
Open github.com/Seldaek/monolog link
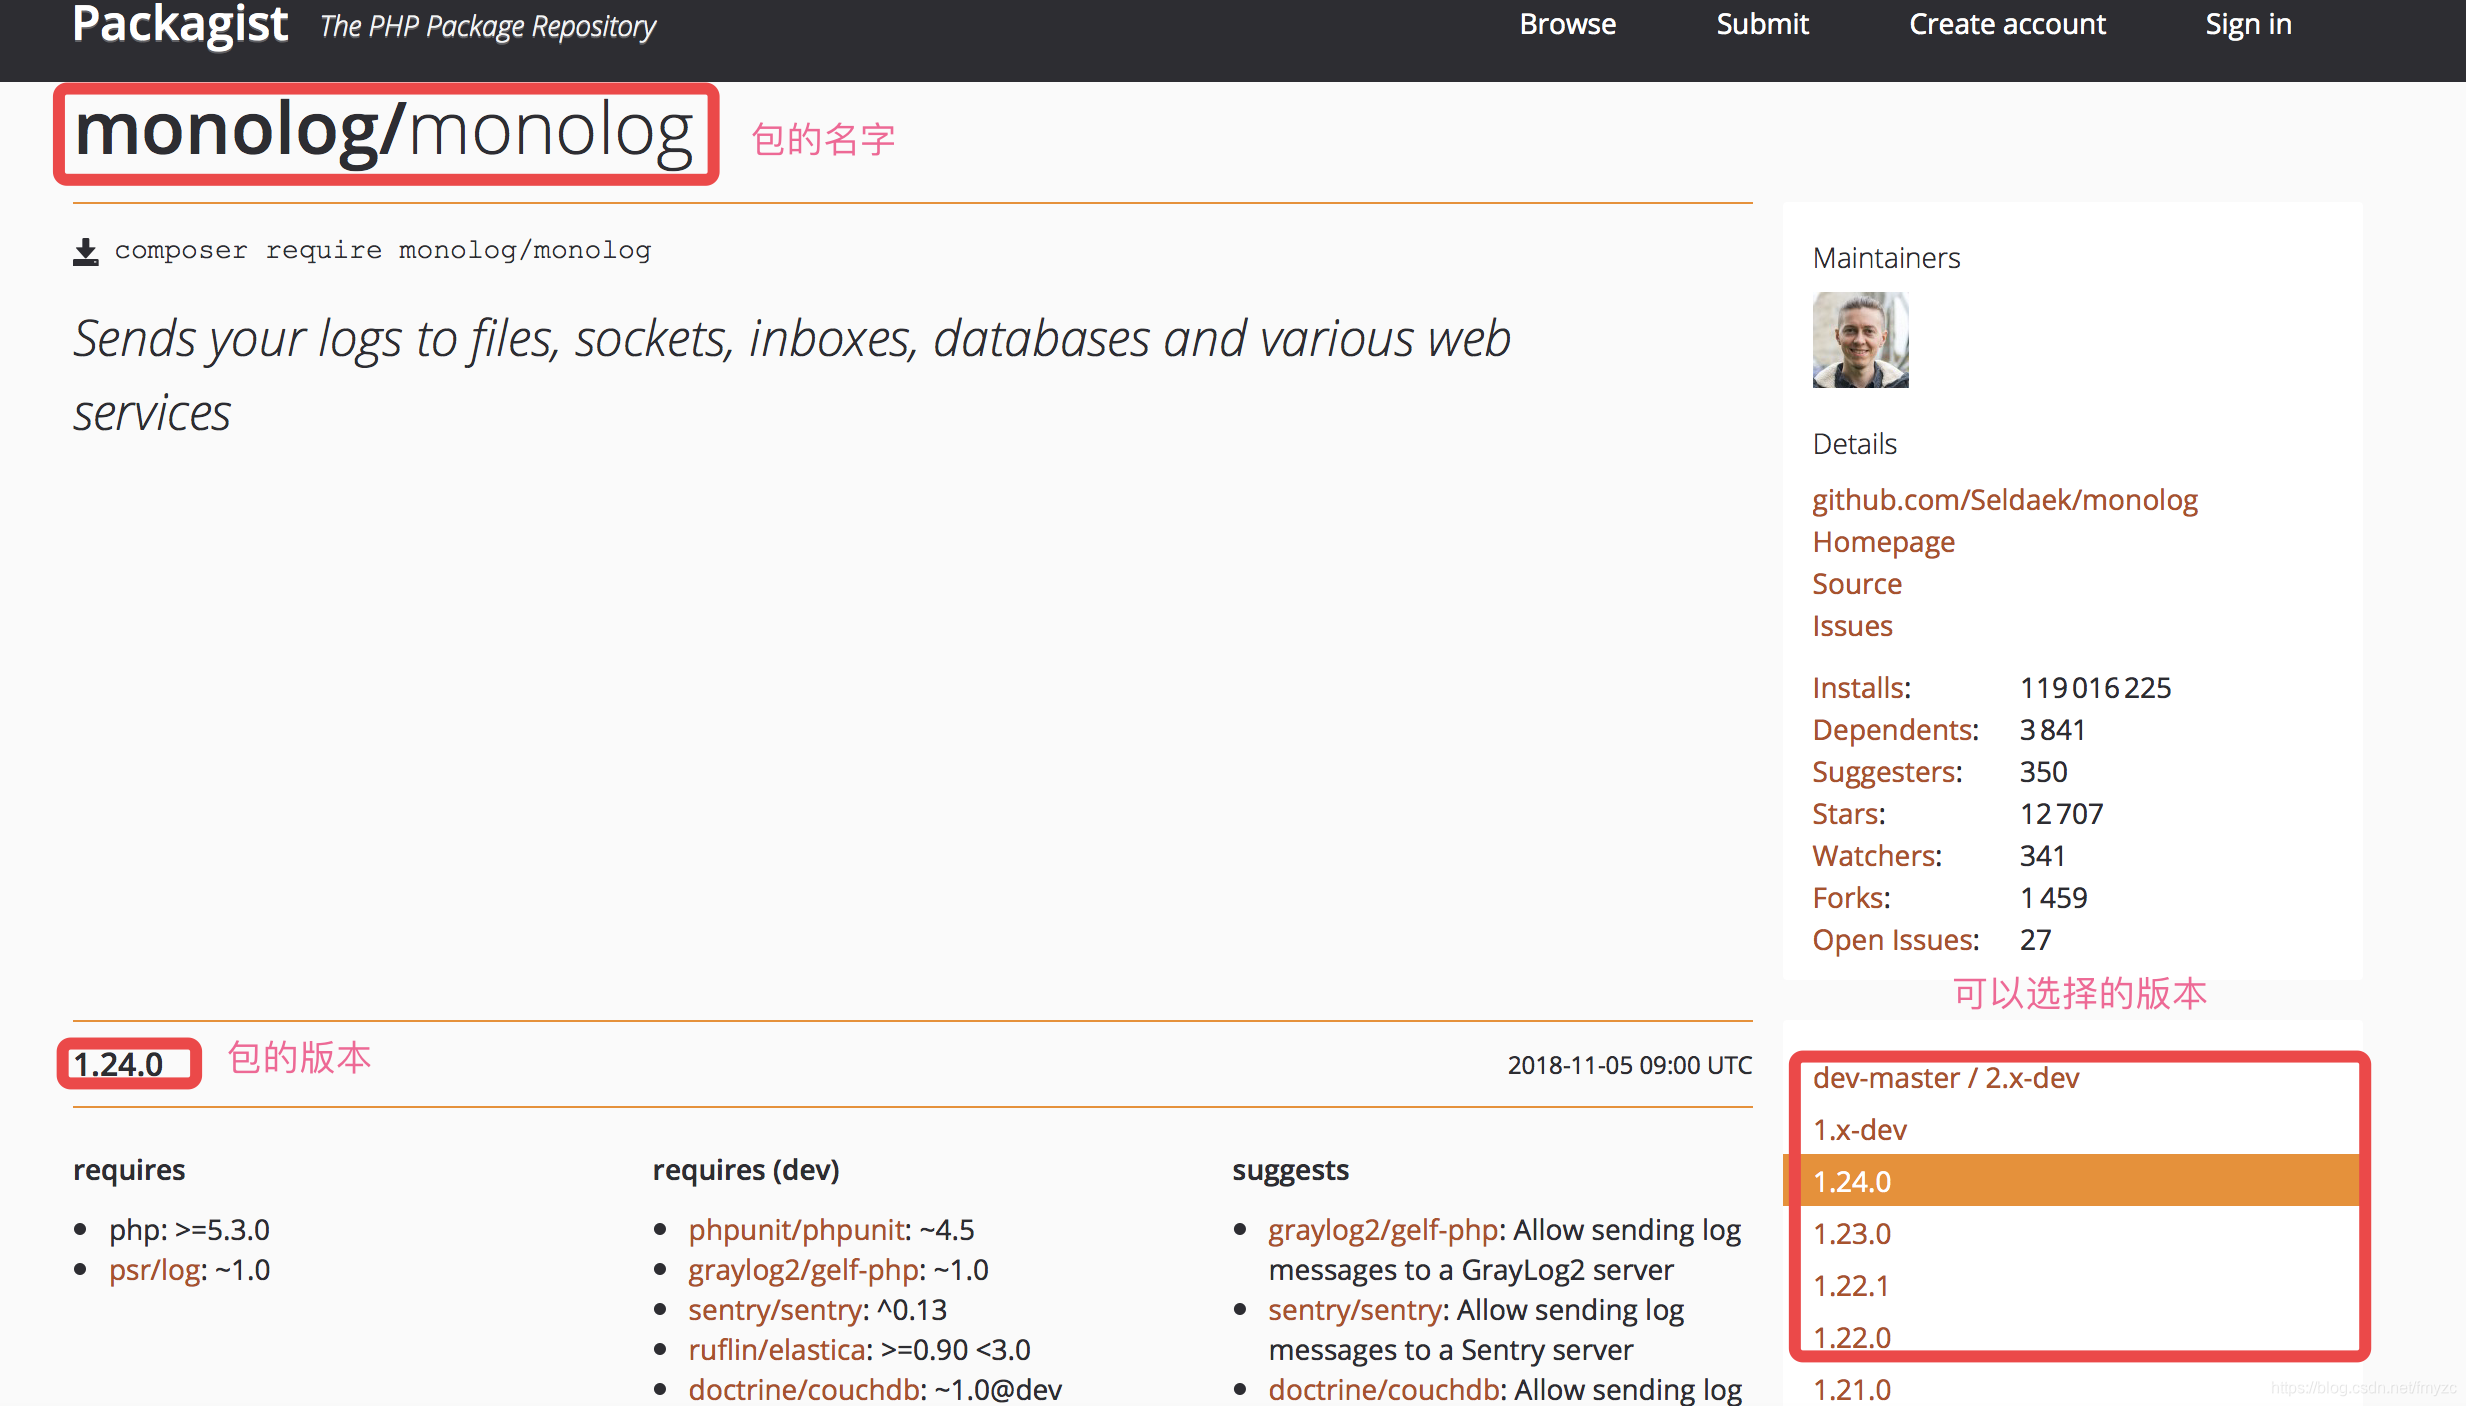pyautogui.click(x=2005, y=500)
